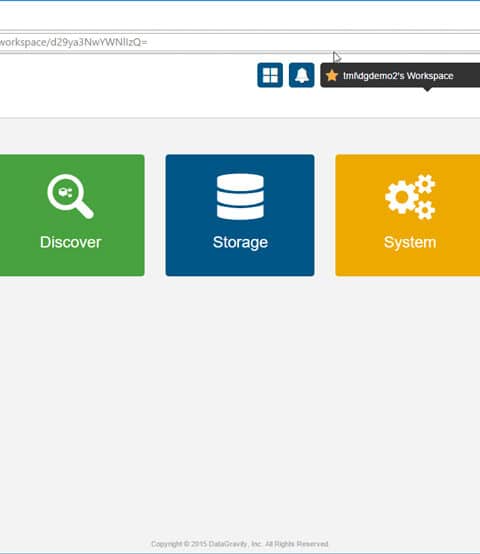Open notifications bell icon
Screen dimensions: 480x554
tap(302, 75)
